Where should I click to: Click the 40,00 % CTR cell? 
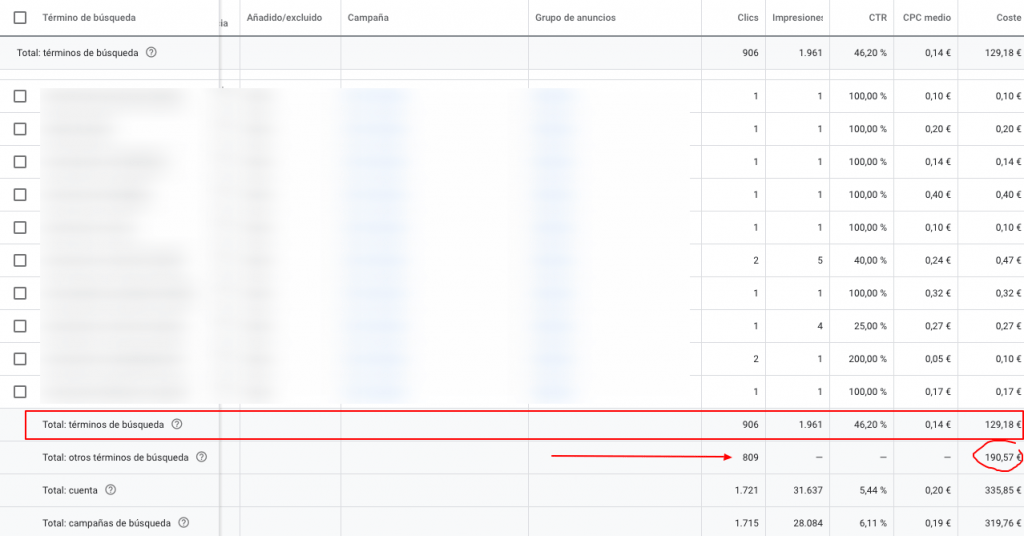pos(871,260)
